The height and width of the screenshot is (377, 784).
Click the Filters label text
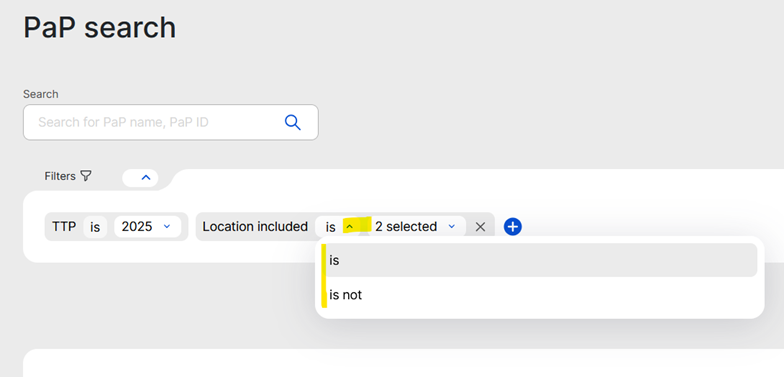coord(60,176)
